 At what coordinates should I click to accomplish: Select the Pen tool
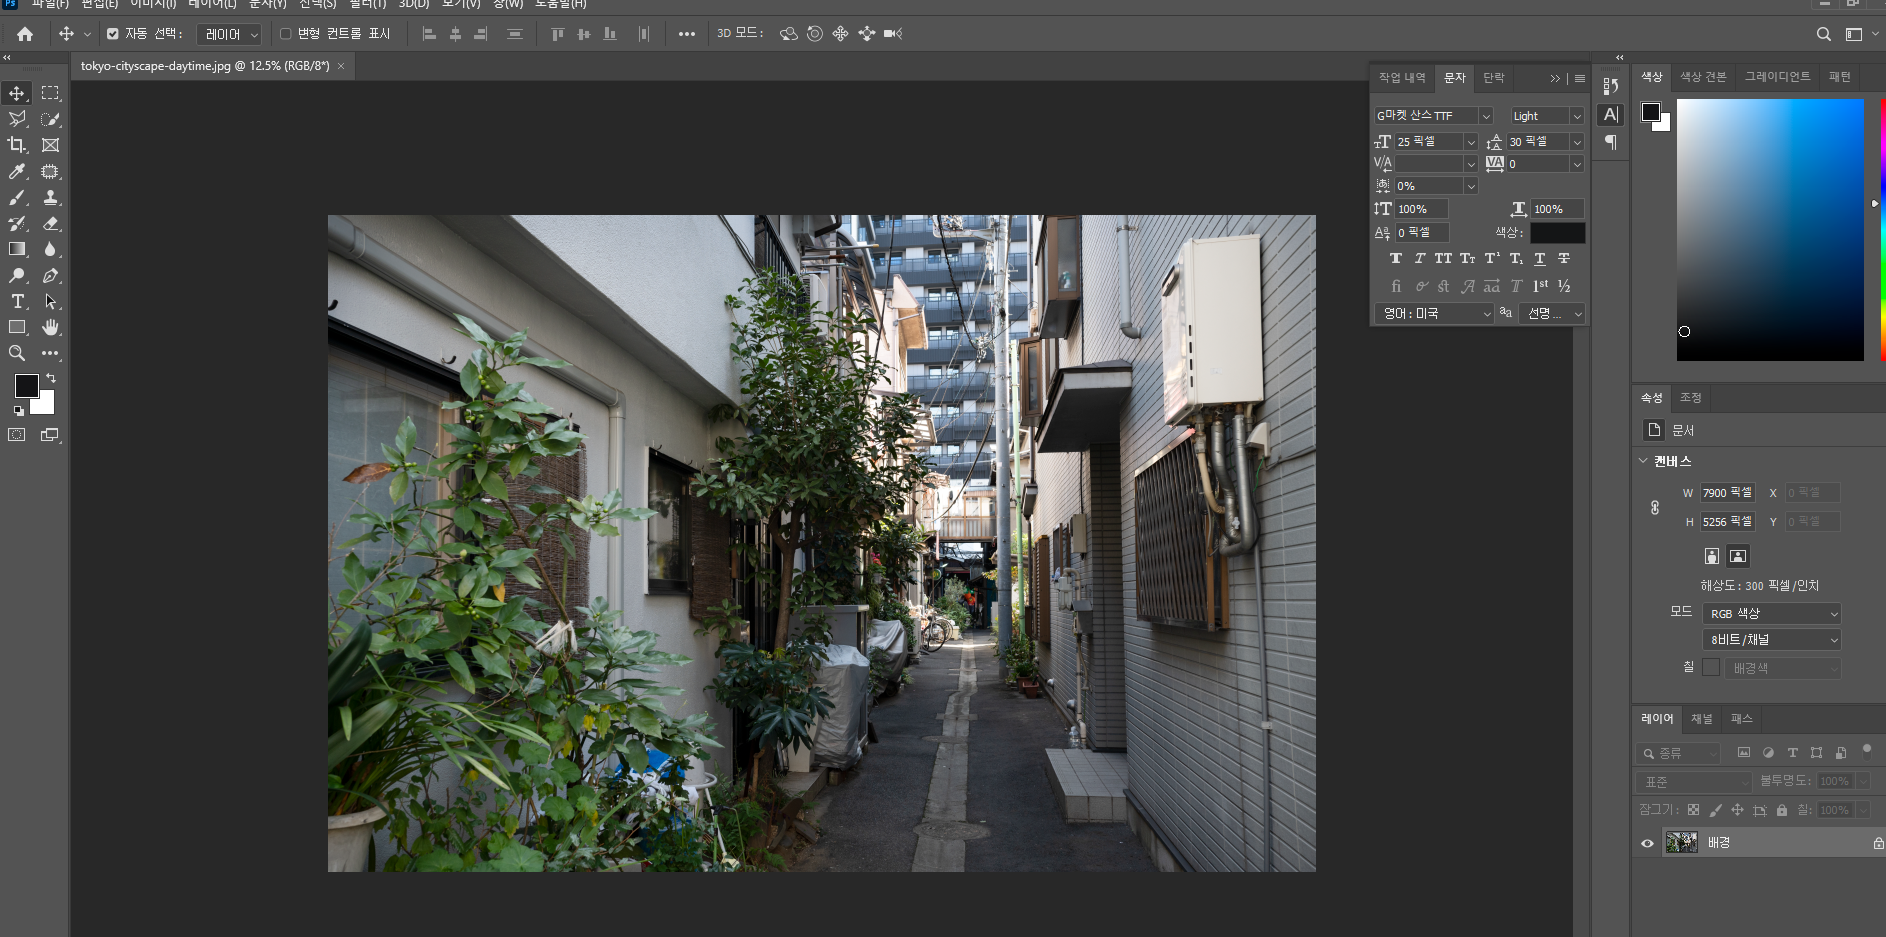(x=50, y=275)
